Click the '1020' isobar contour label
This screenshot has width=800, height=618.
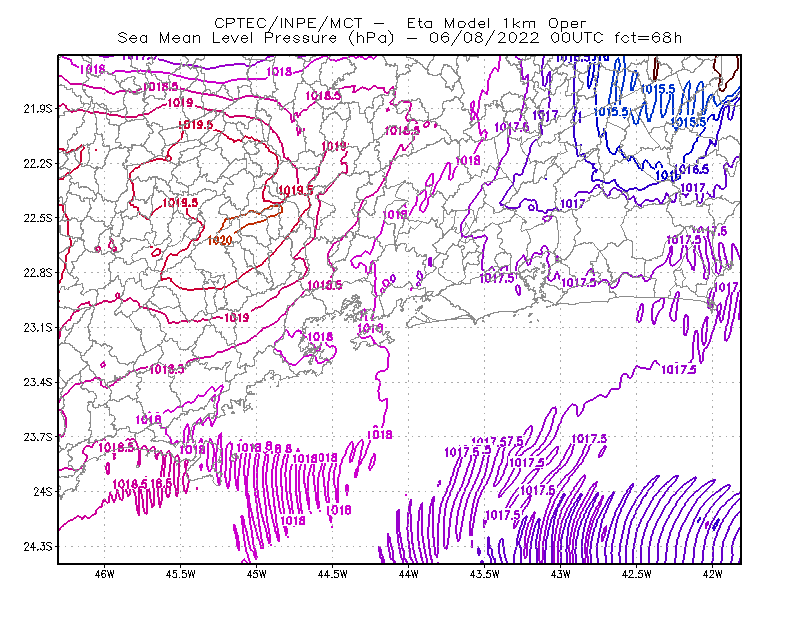point(220,240)
